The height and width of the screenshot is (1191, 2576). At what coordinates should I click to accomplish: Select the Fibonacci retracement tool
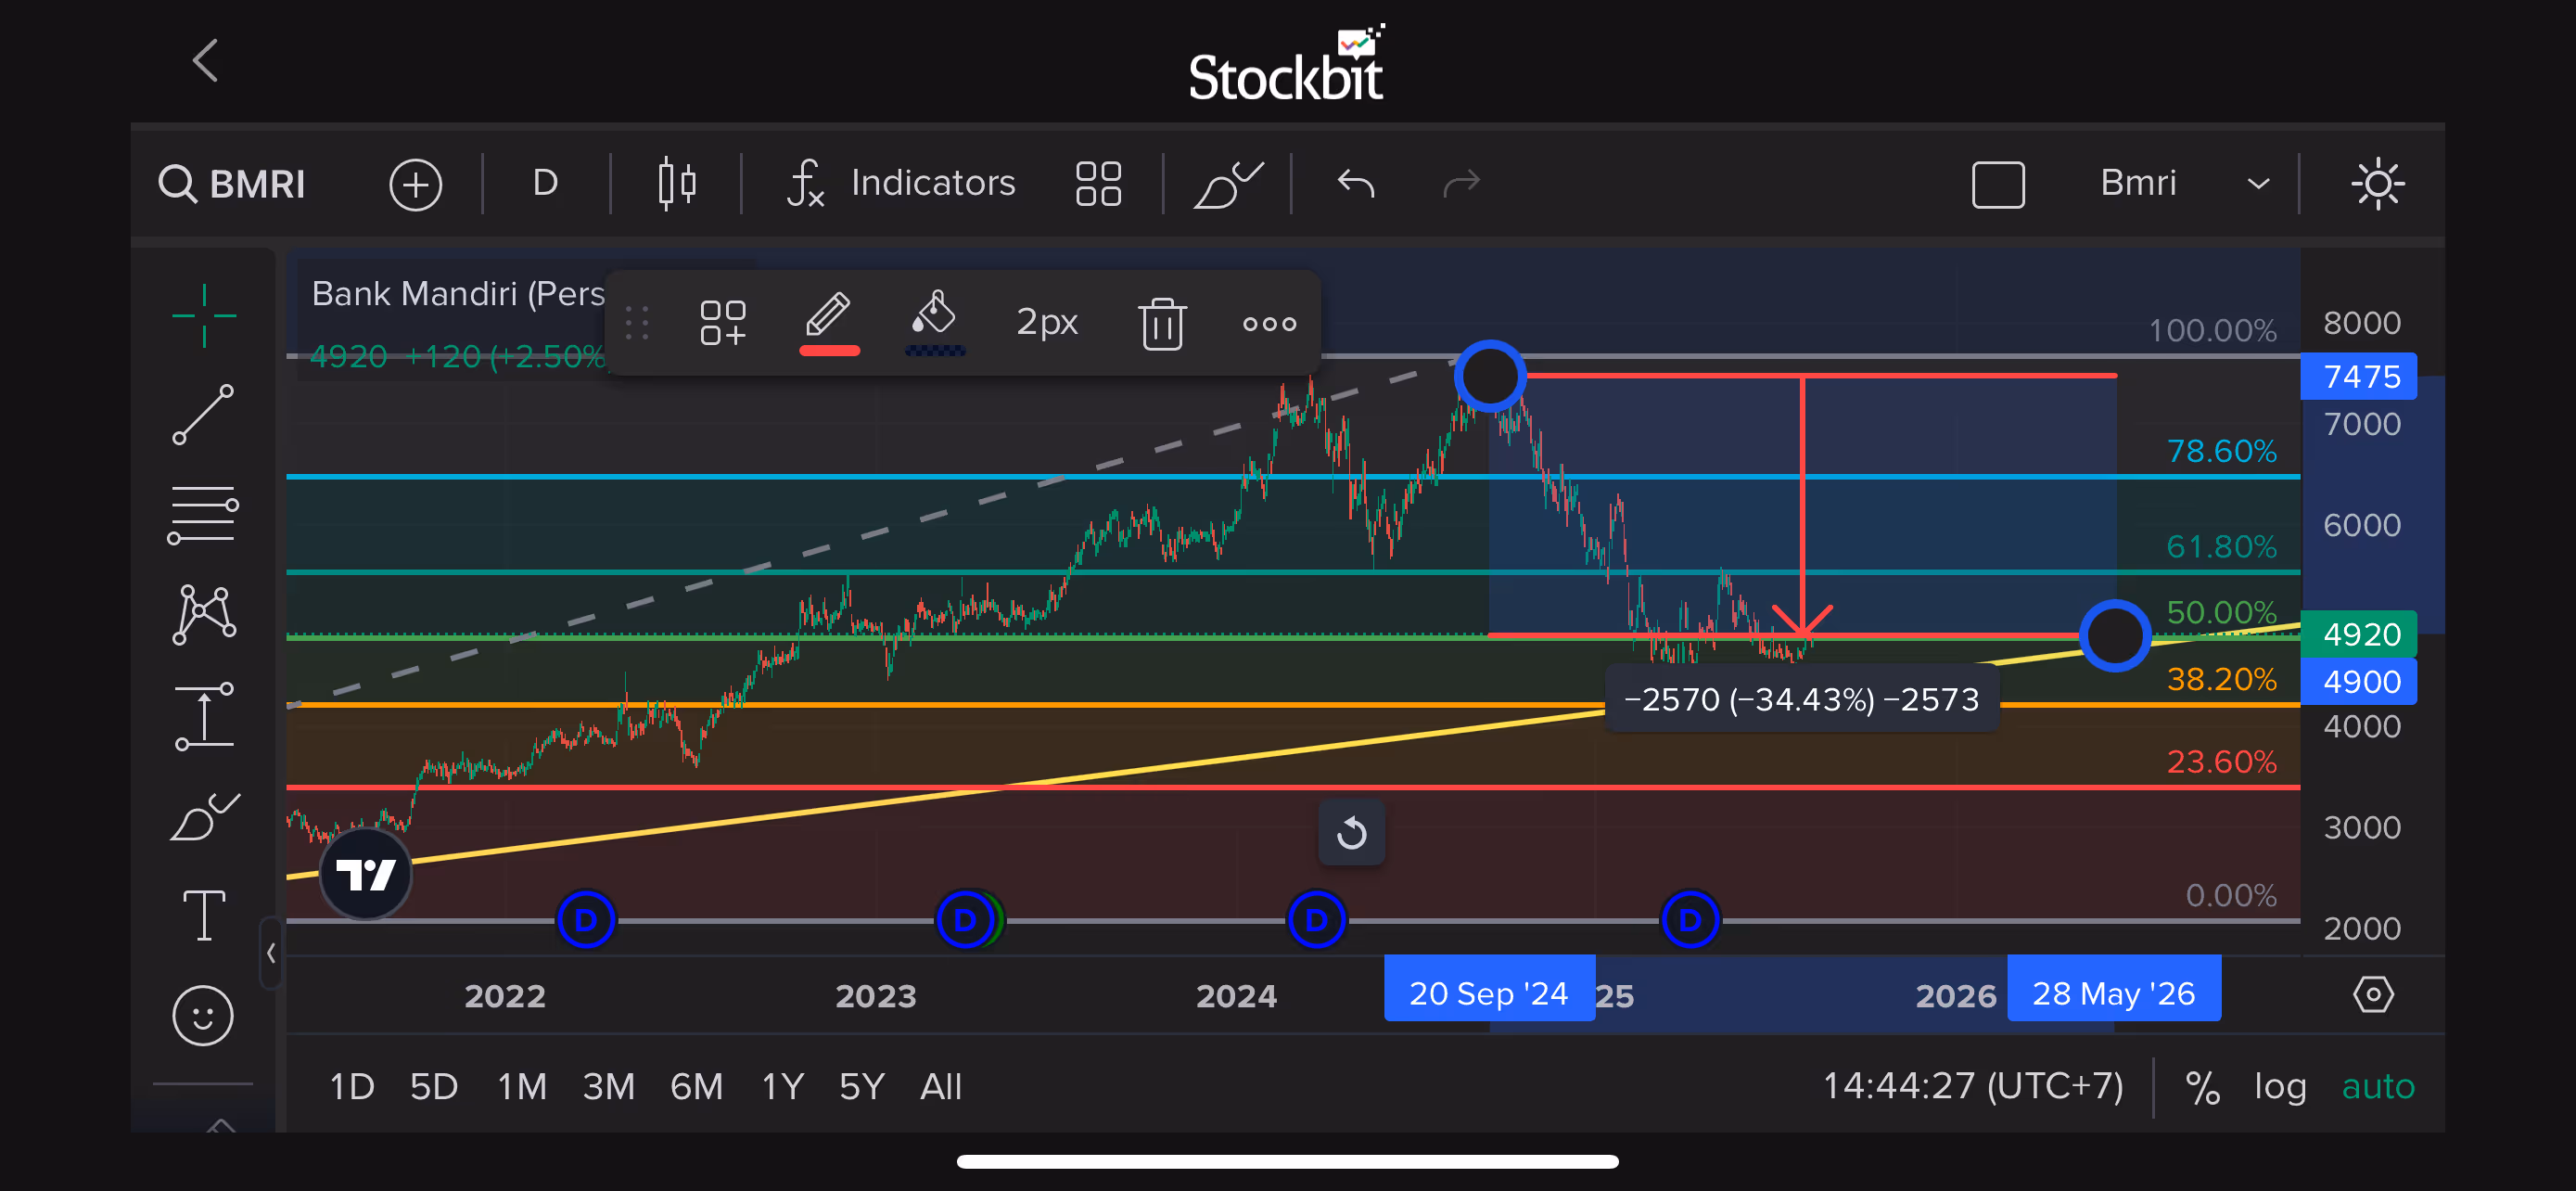203,514
